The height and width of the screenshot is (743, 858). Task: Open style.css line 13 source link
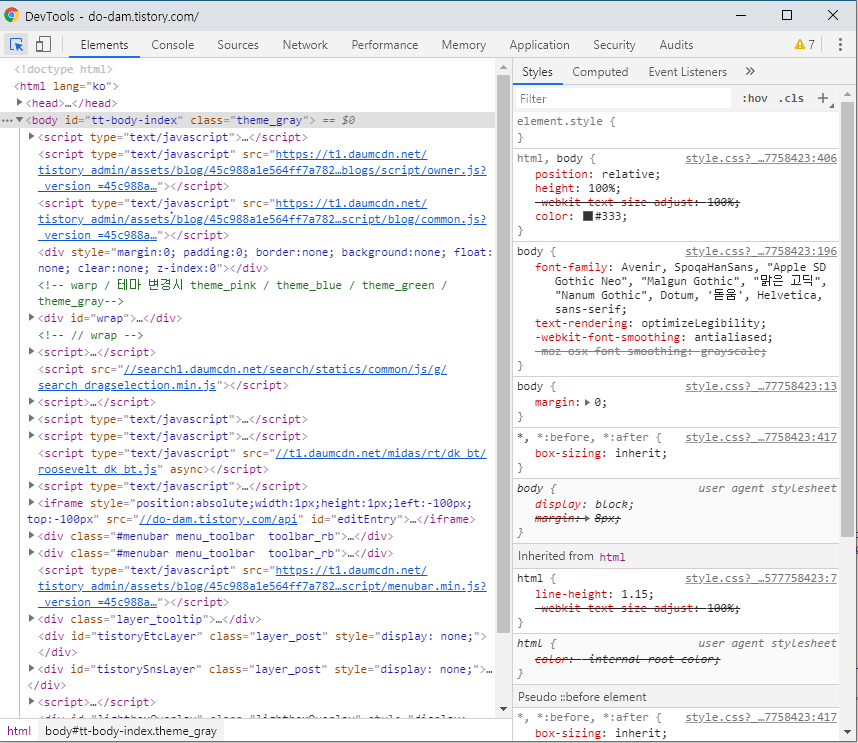(x=761, y=386)
